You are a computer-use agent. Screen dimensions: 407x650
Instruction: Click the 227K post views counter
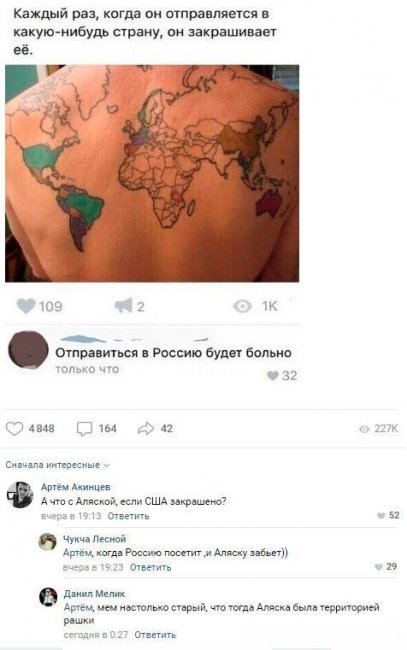point(378,429)
